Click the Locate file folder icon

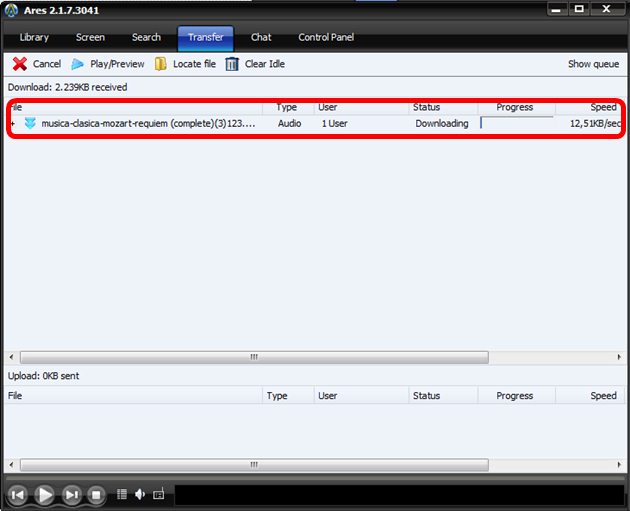[161, 64]
